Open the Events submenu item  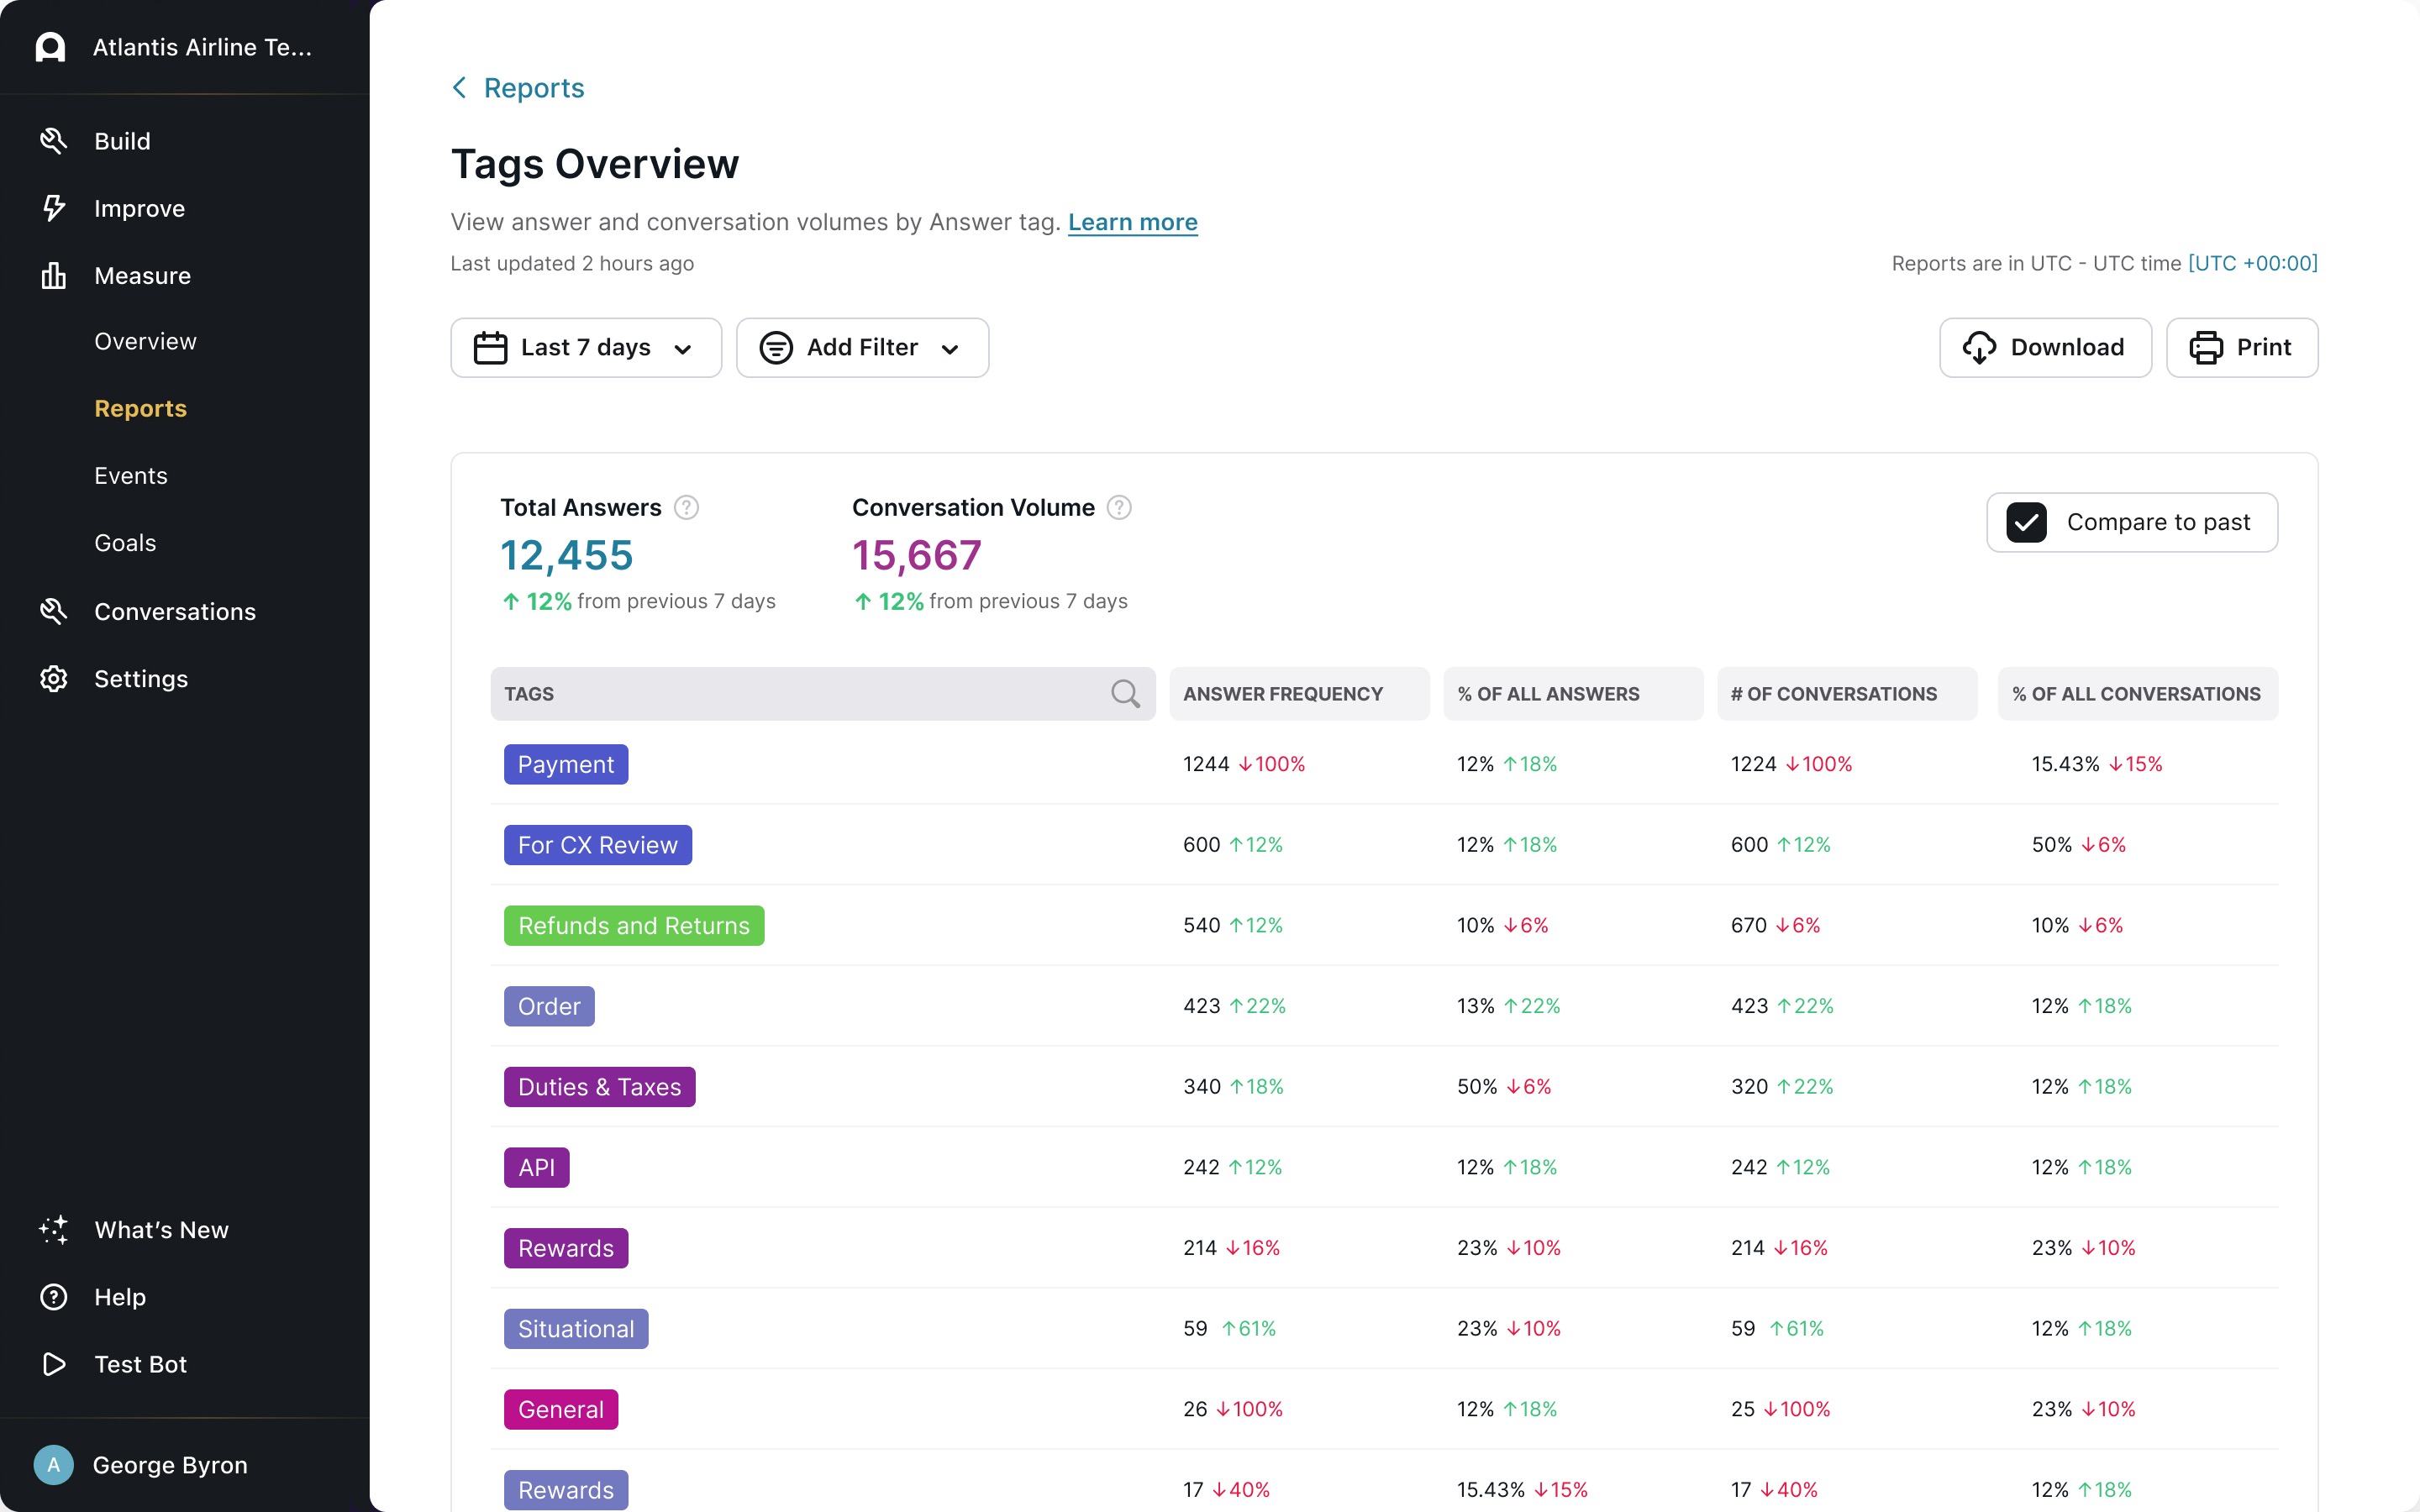[131, 476]
